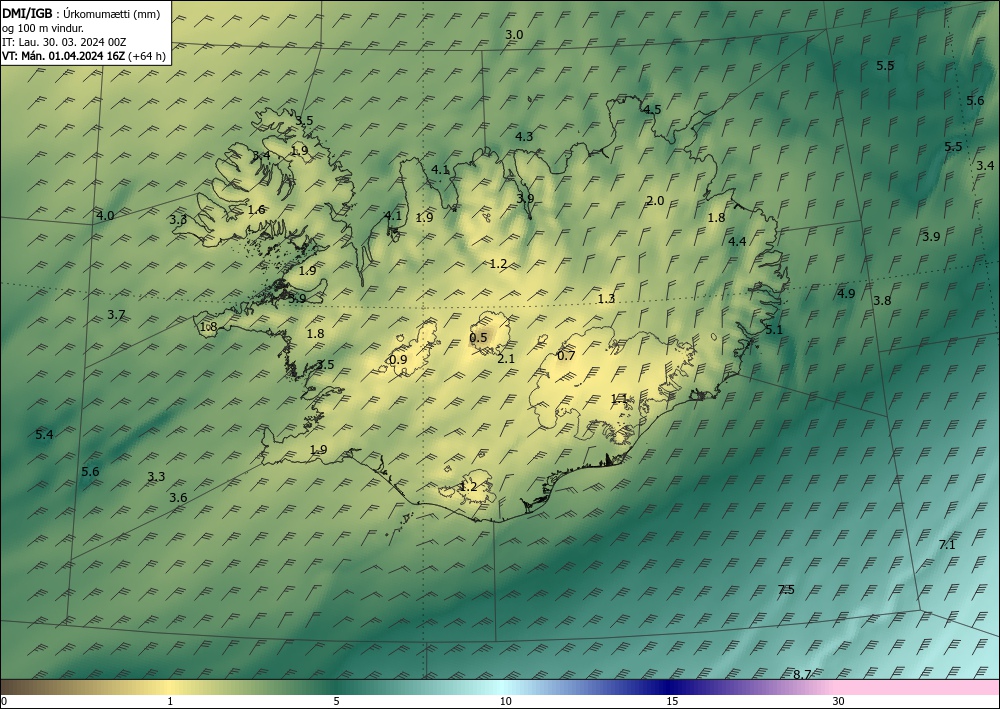
Task: Click the map value "3.6"
Action: click(x=179, y=498)
